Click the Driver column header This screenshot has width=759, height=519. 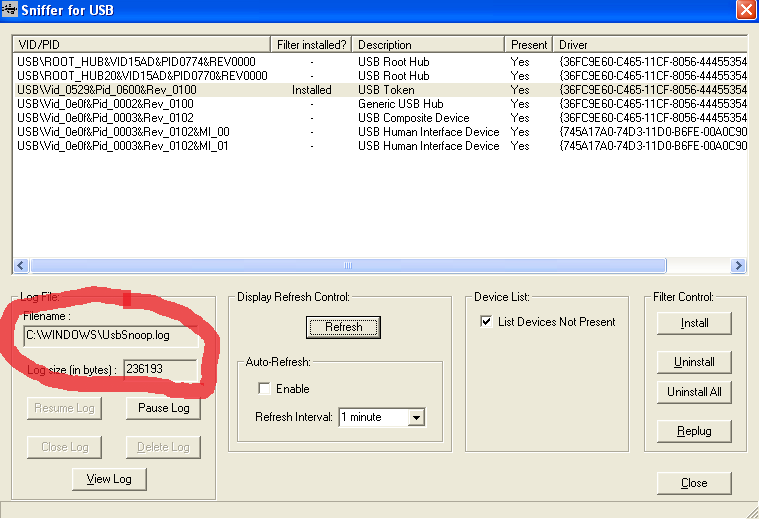tap(650, 45)
